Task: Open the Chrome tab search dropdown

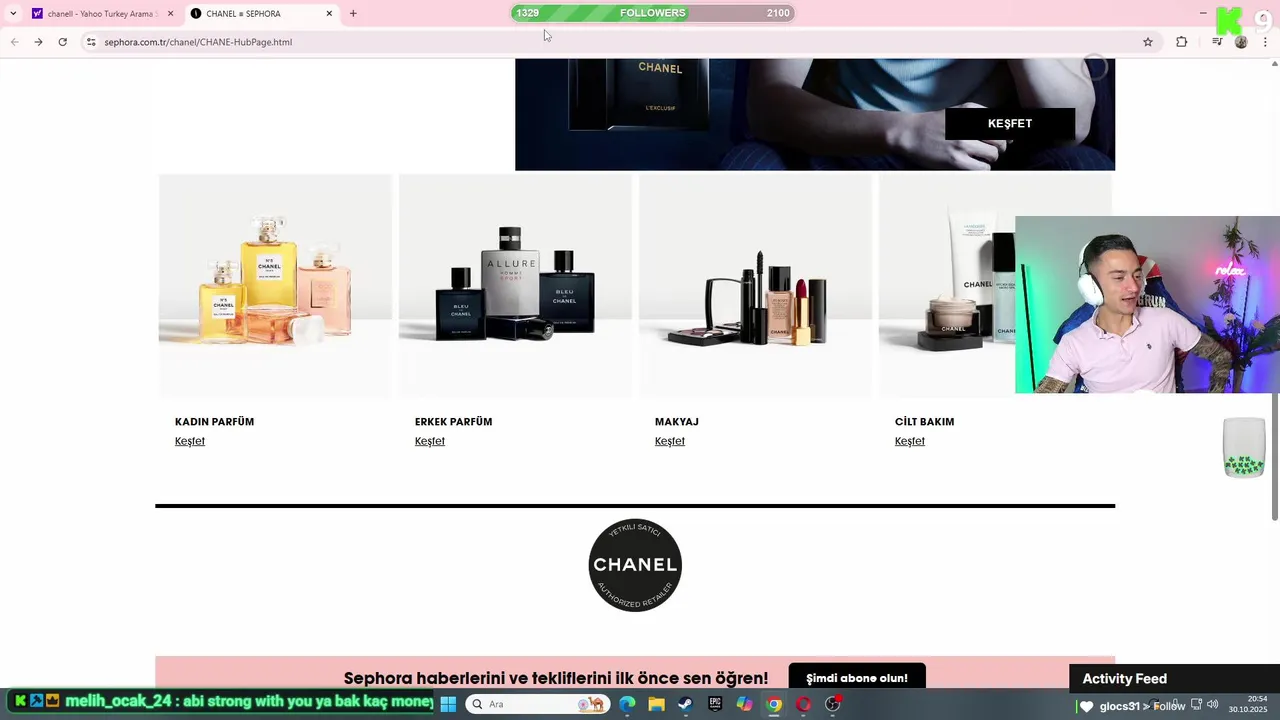Action: click(x=13, y=13)
